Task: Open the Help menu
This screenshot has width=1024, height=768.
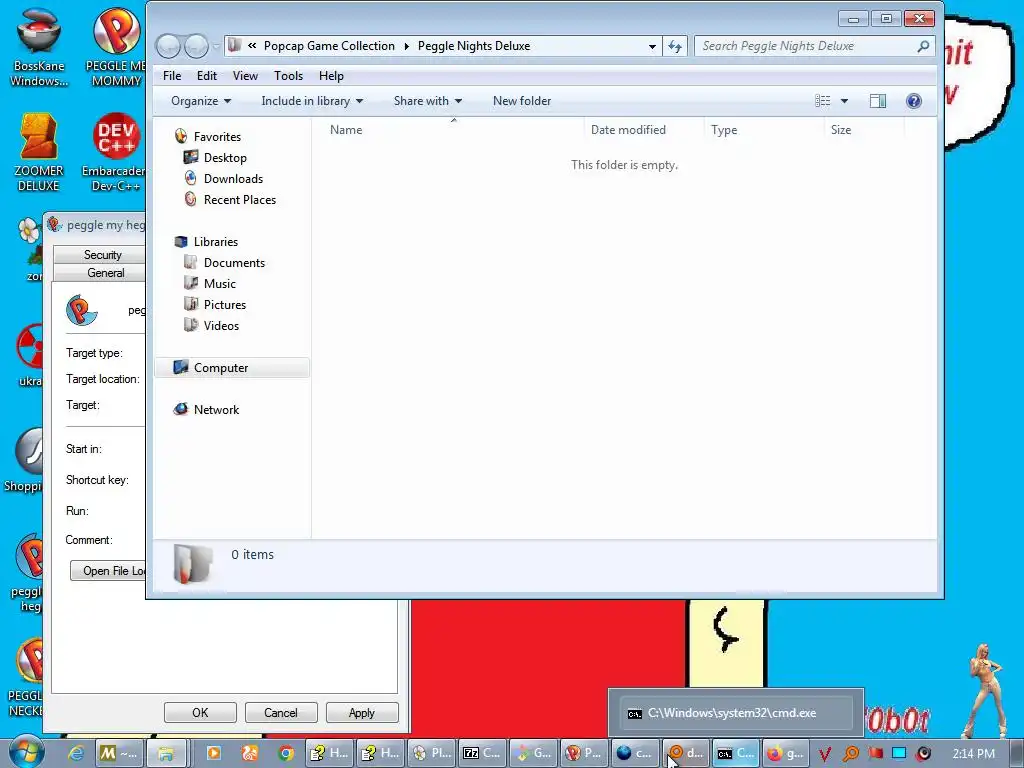Action: tap(331, 76)
